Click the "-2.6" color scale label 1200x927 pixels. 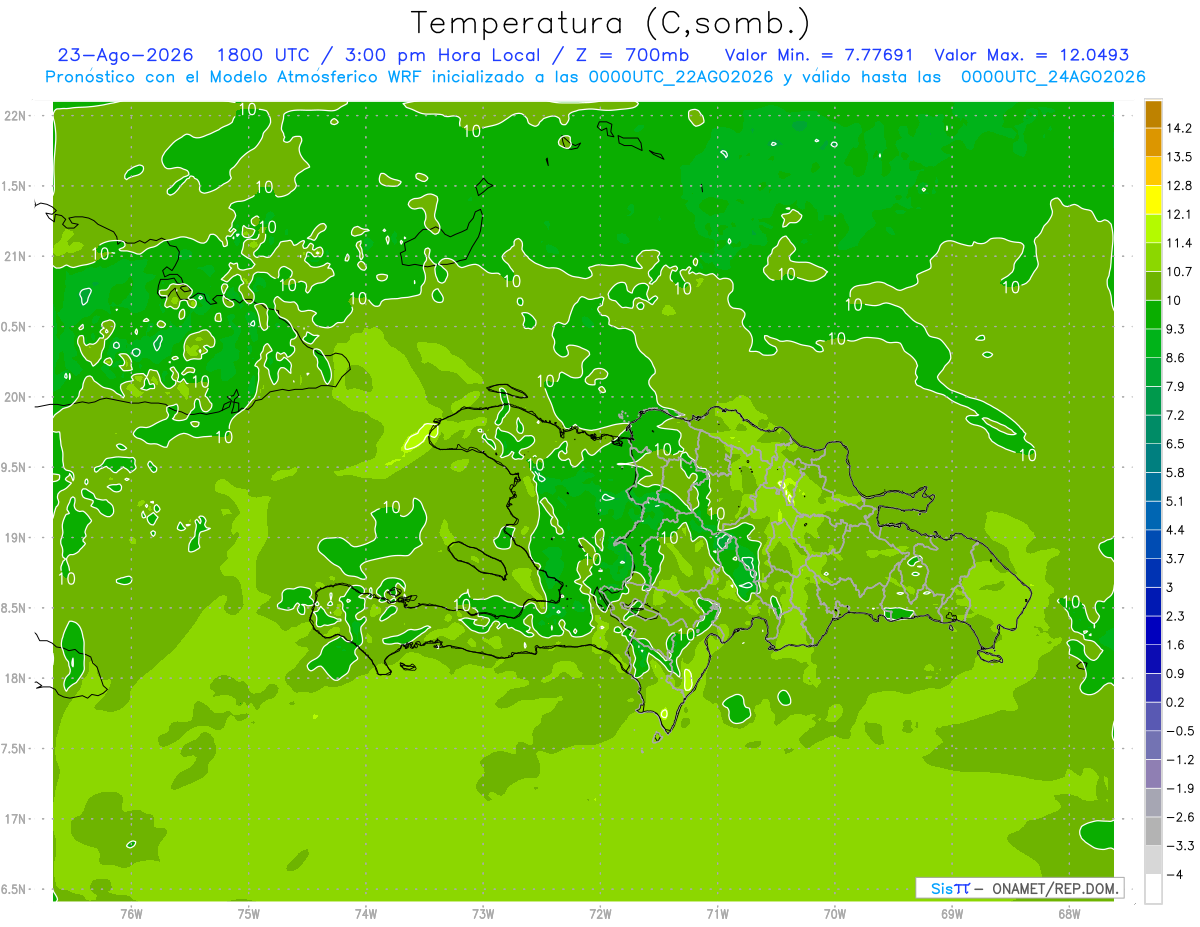tap(1179, 817)
